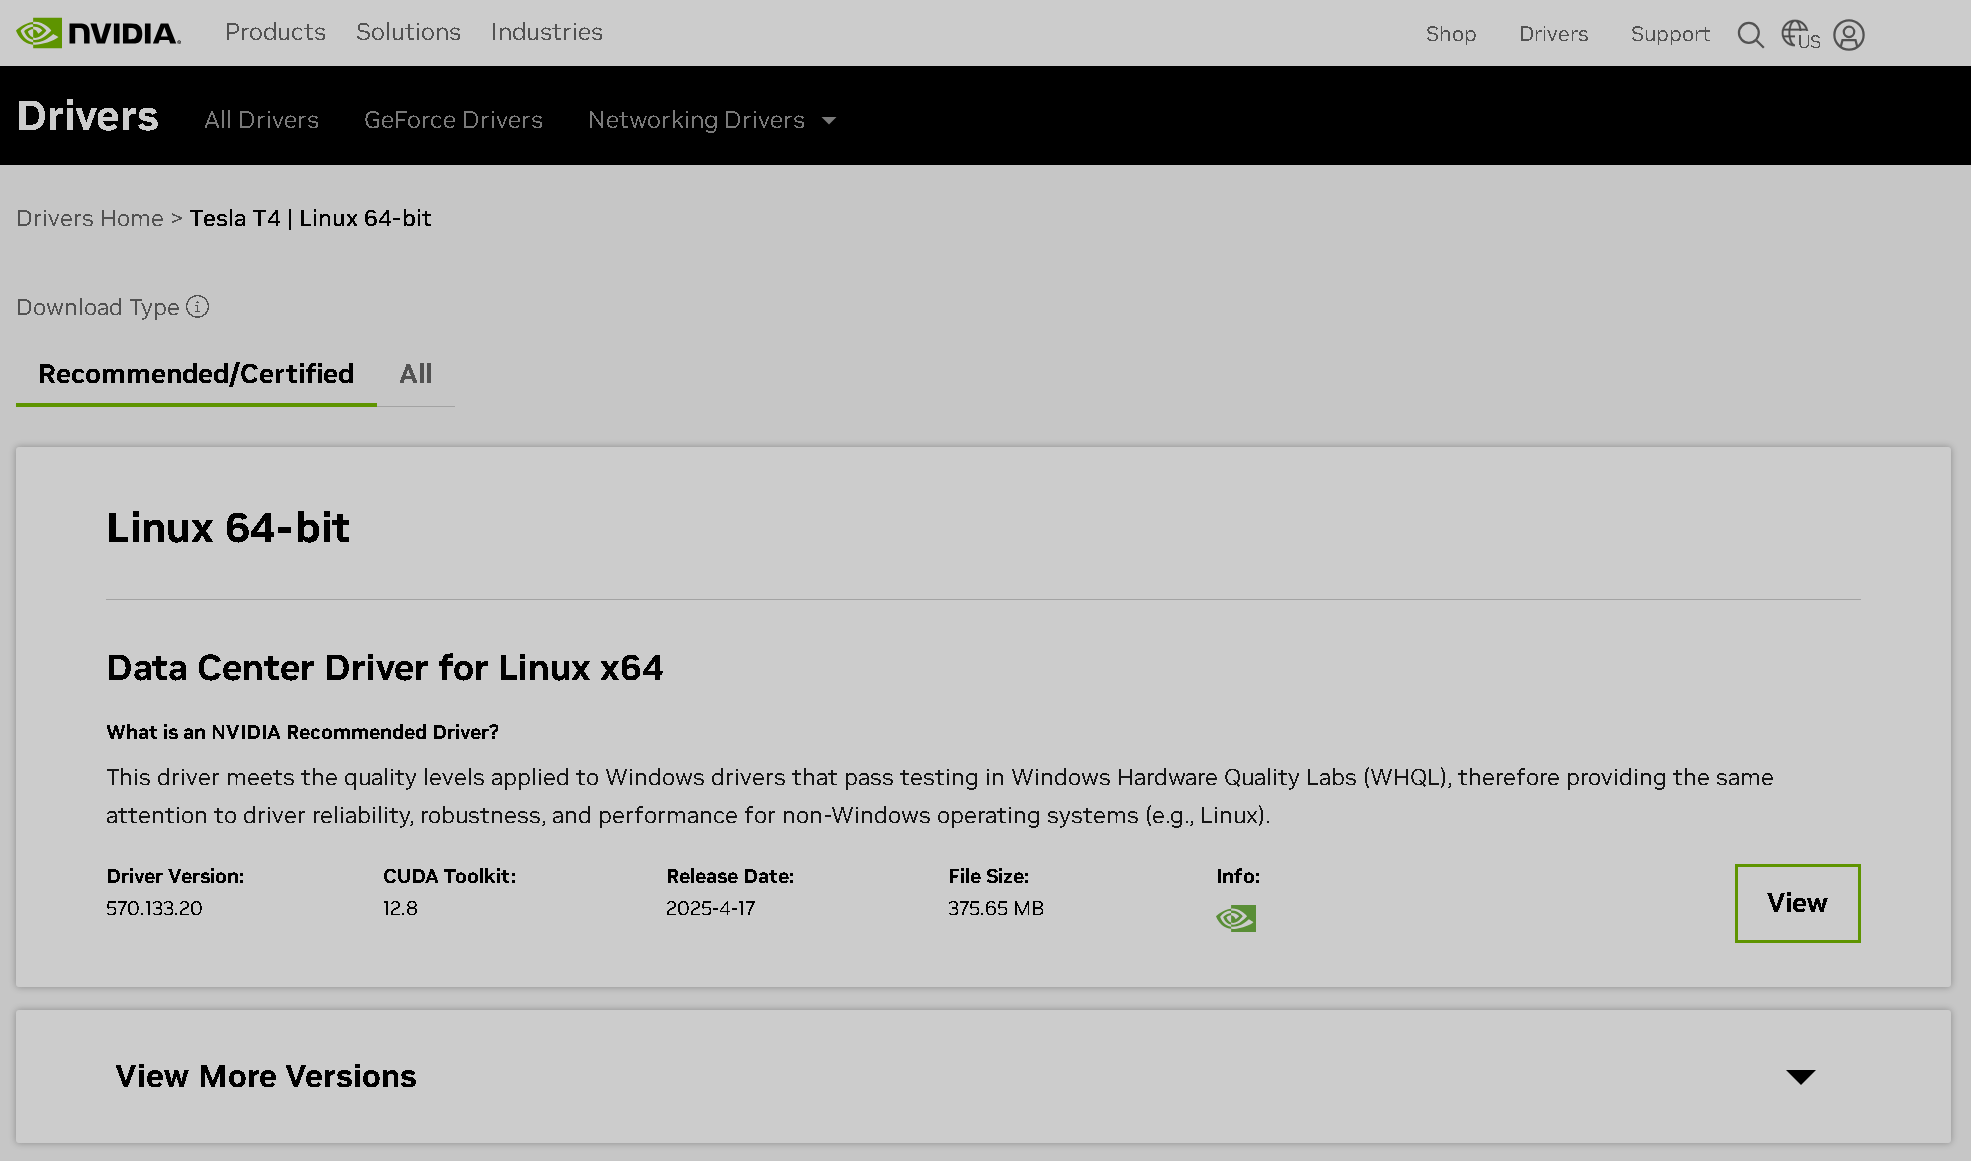
Task: Click the View driver button
Action: [1797, 903]
